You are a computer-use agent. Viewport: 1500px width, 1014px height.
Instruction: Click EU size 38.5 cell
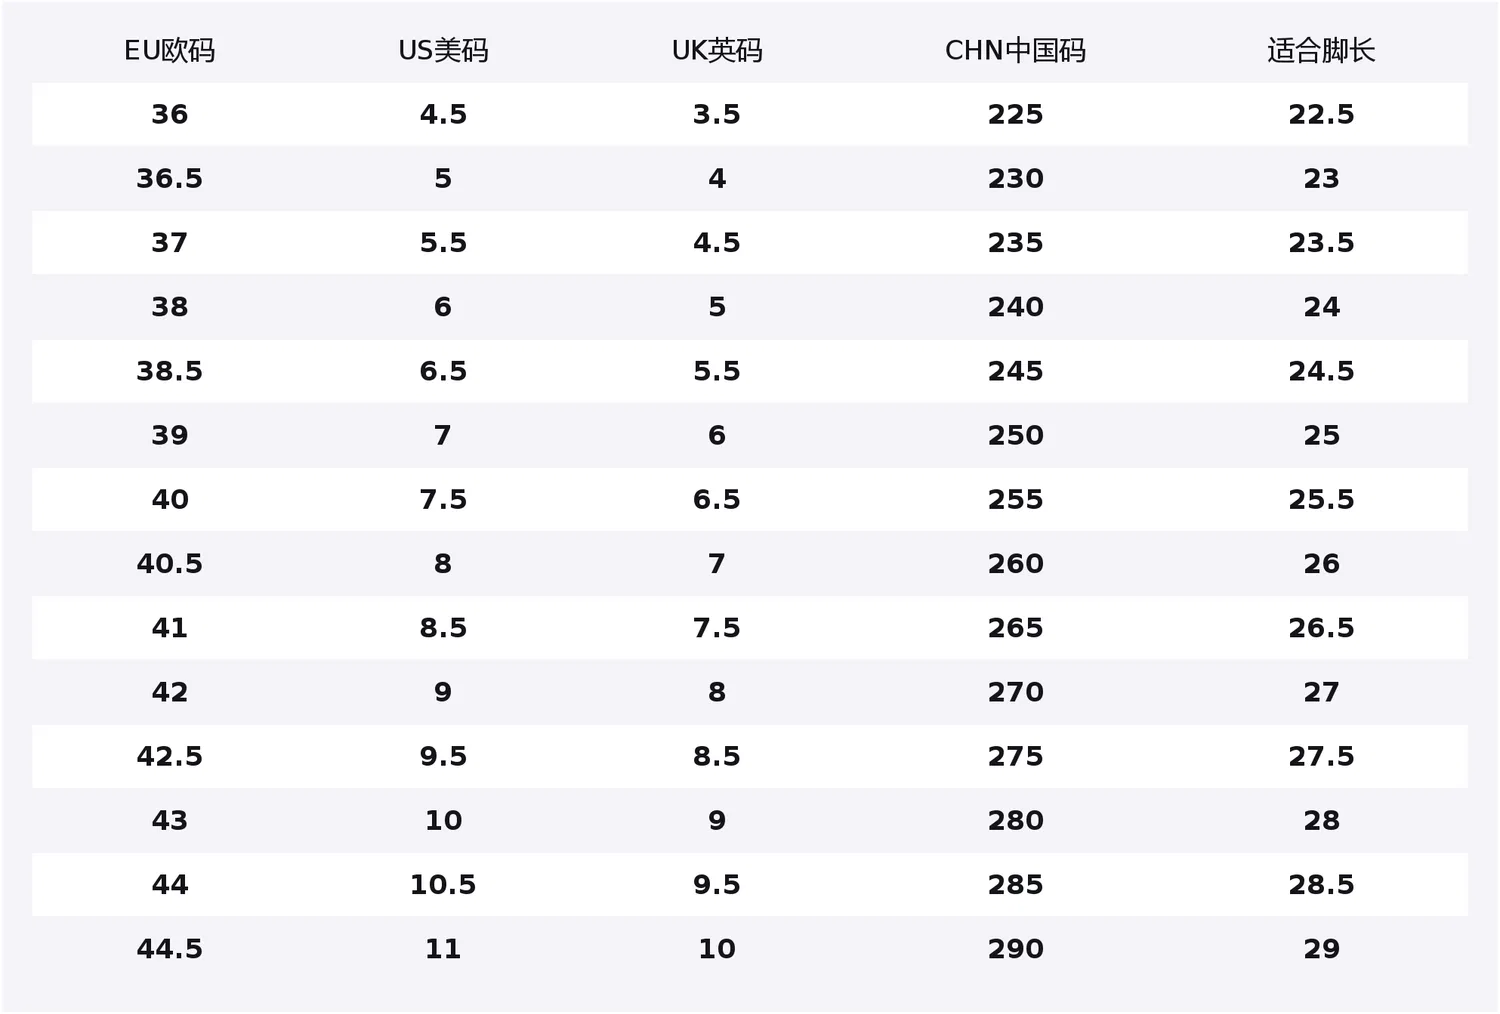point(170,371)
